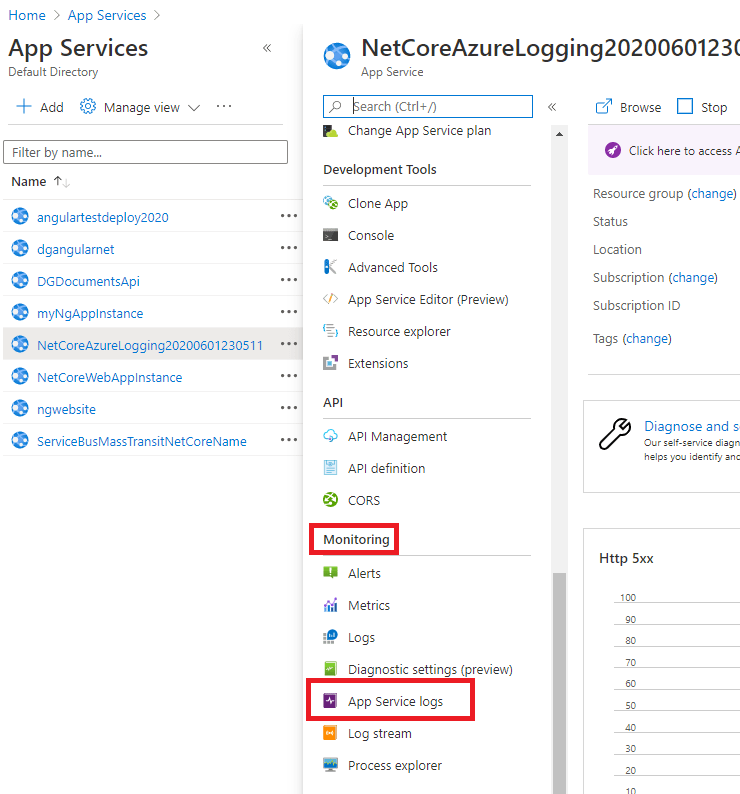This screenshot has width=740, height=794.
Task: Open more options for ngwebsite
Action: click(289, 409)
